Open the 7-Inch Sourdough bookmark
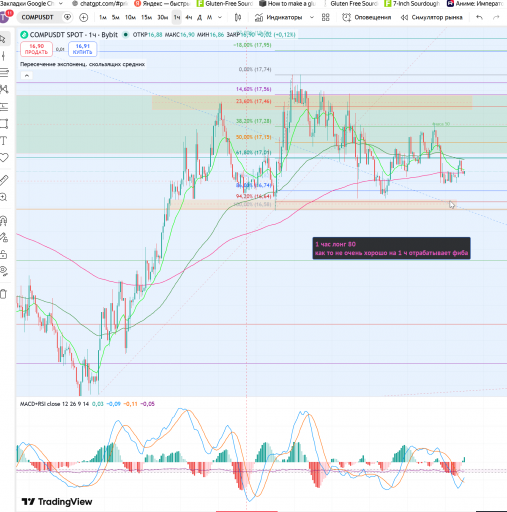507x512 pixels. point(412,4)
